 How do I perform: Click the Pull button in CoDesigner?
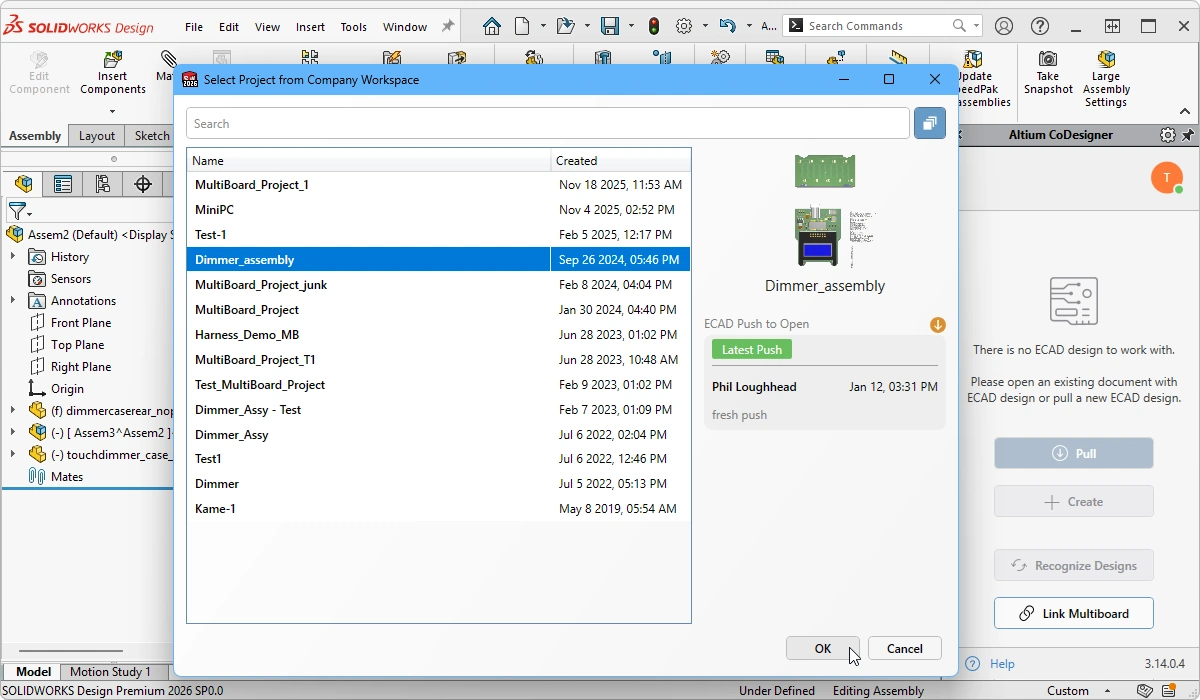(1073, 453)
